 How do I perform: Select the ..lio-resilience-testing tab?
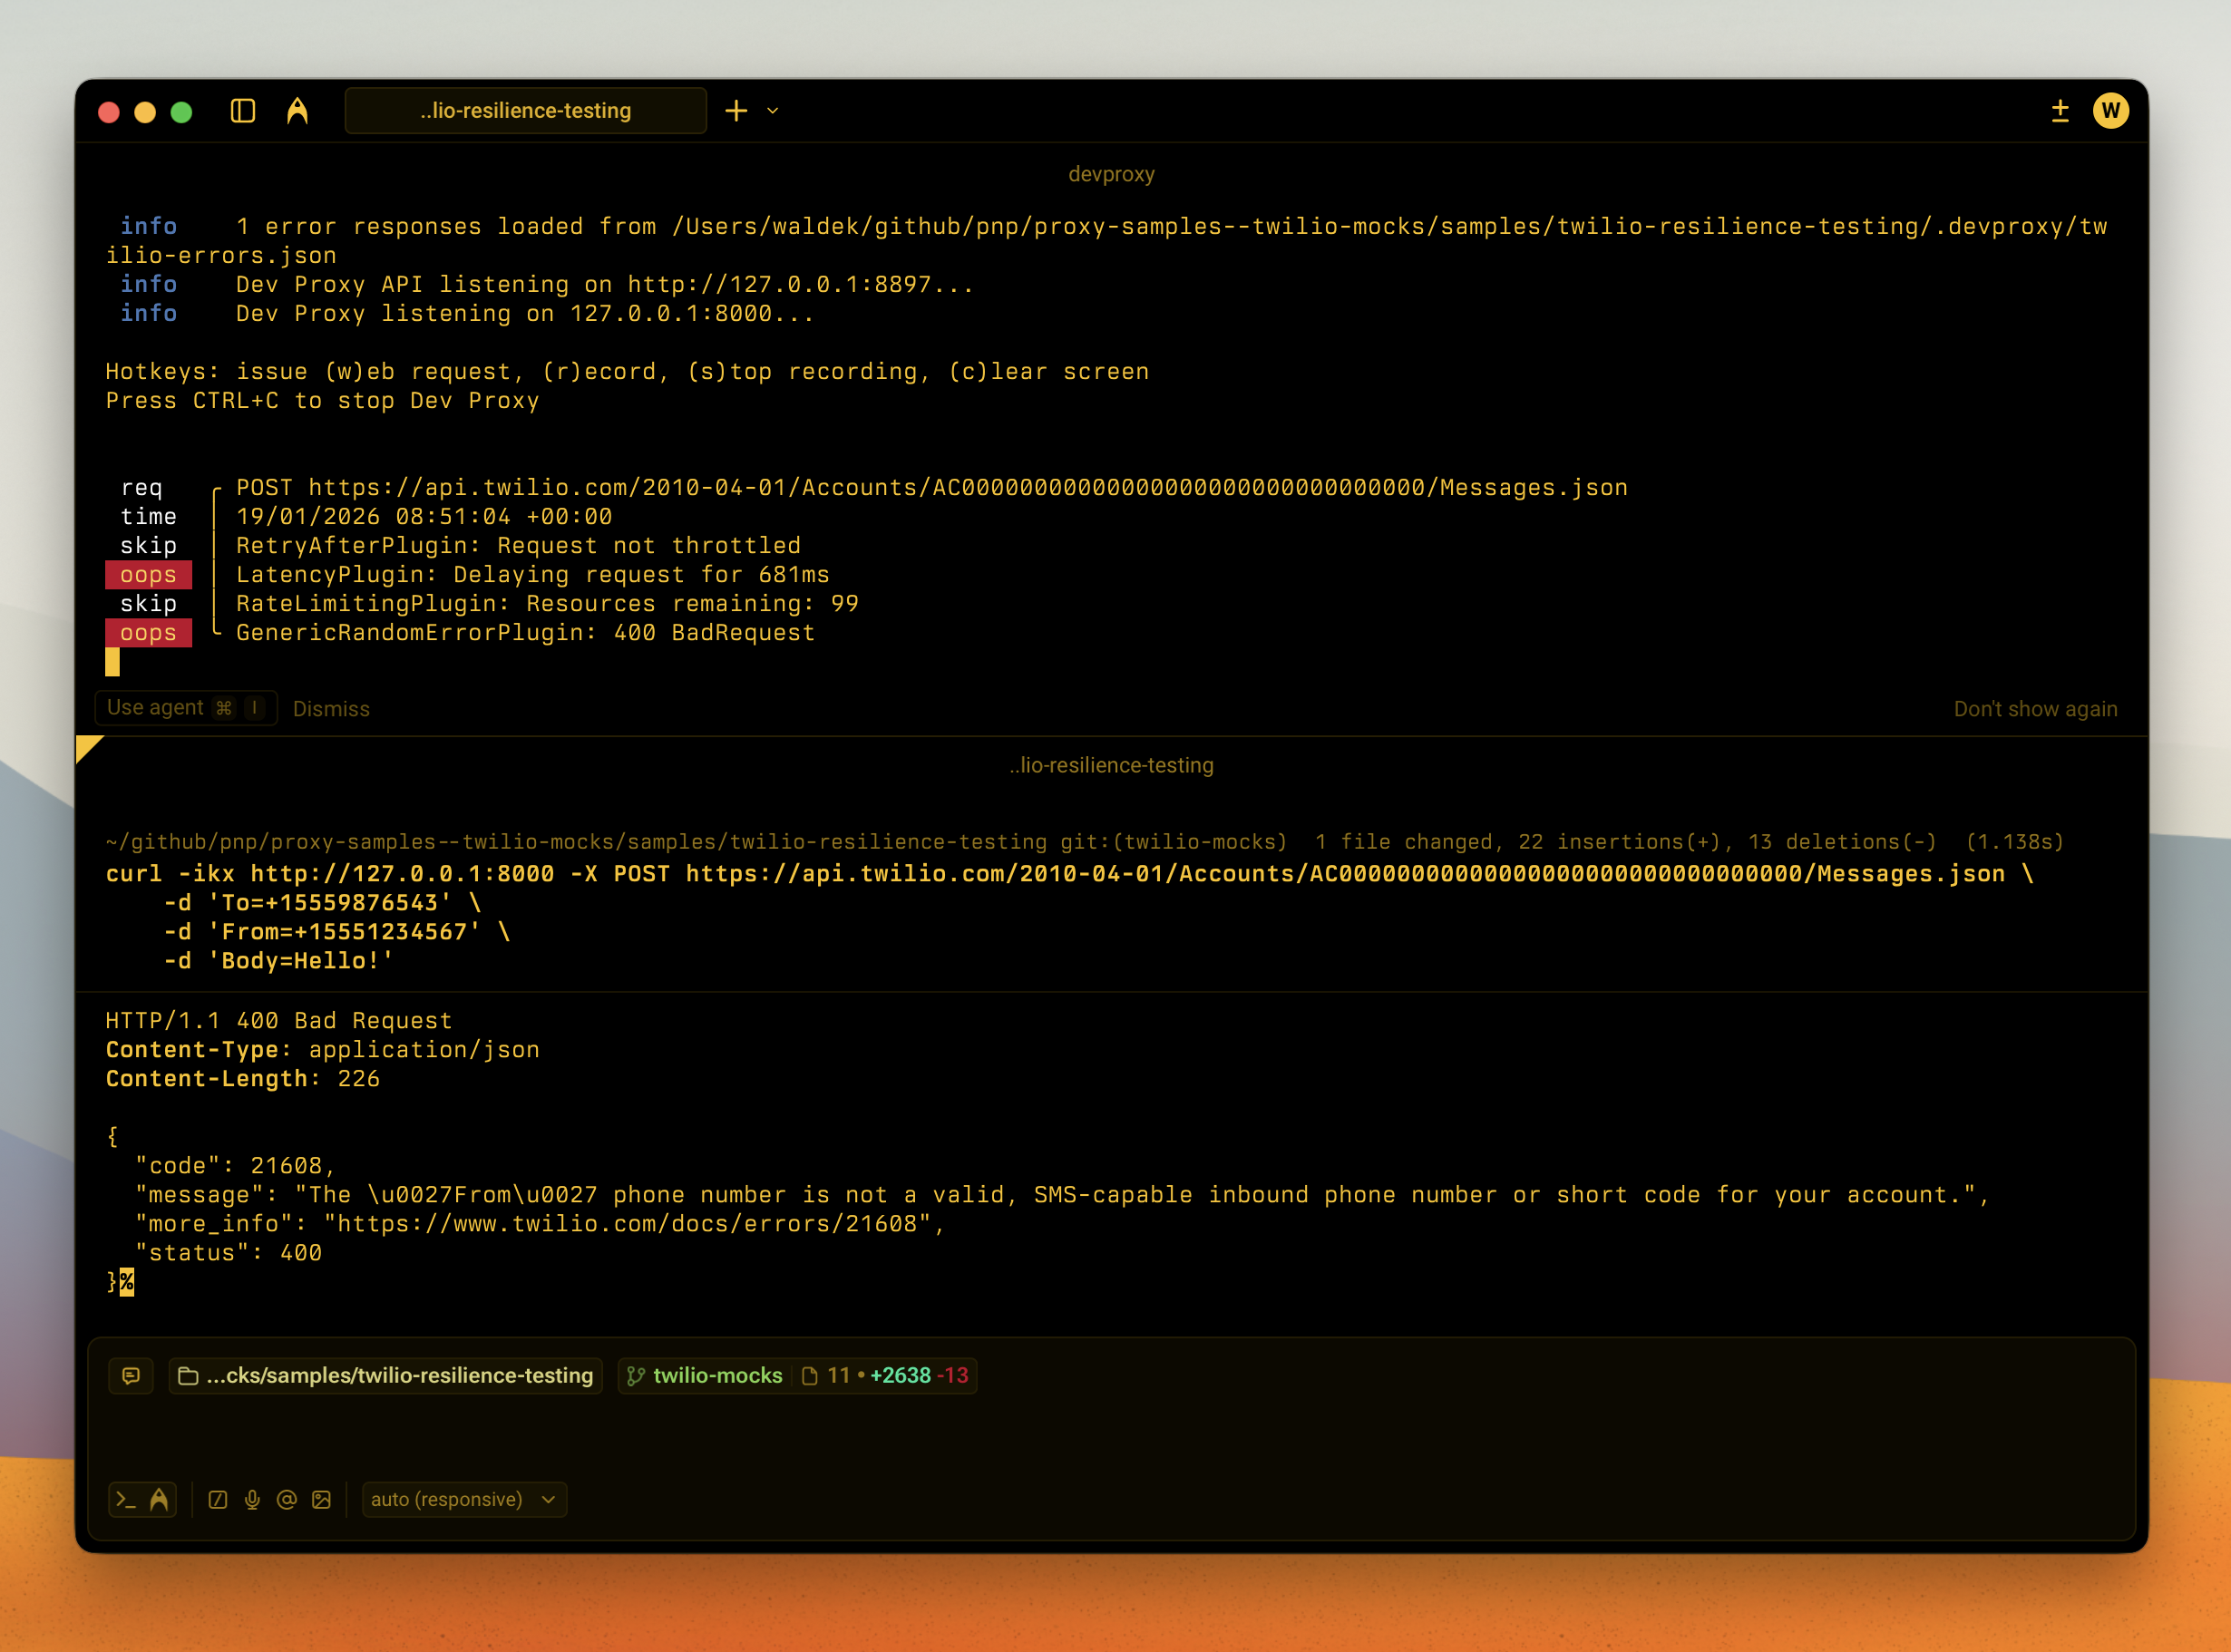pyautogui.click(x=525, y=110)
